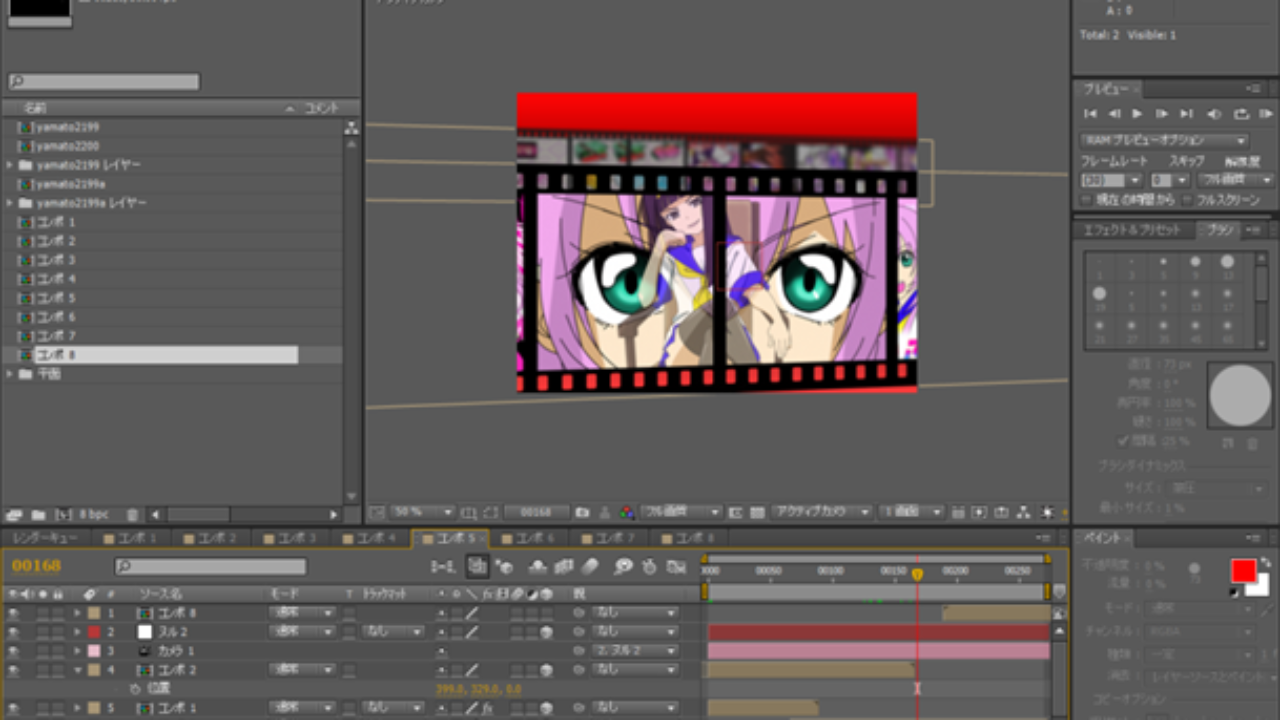Open the アクティブカメラ 3D view dropdown
Screen dimensions: 1280x720
(x=821, y=512)
